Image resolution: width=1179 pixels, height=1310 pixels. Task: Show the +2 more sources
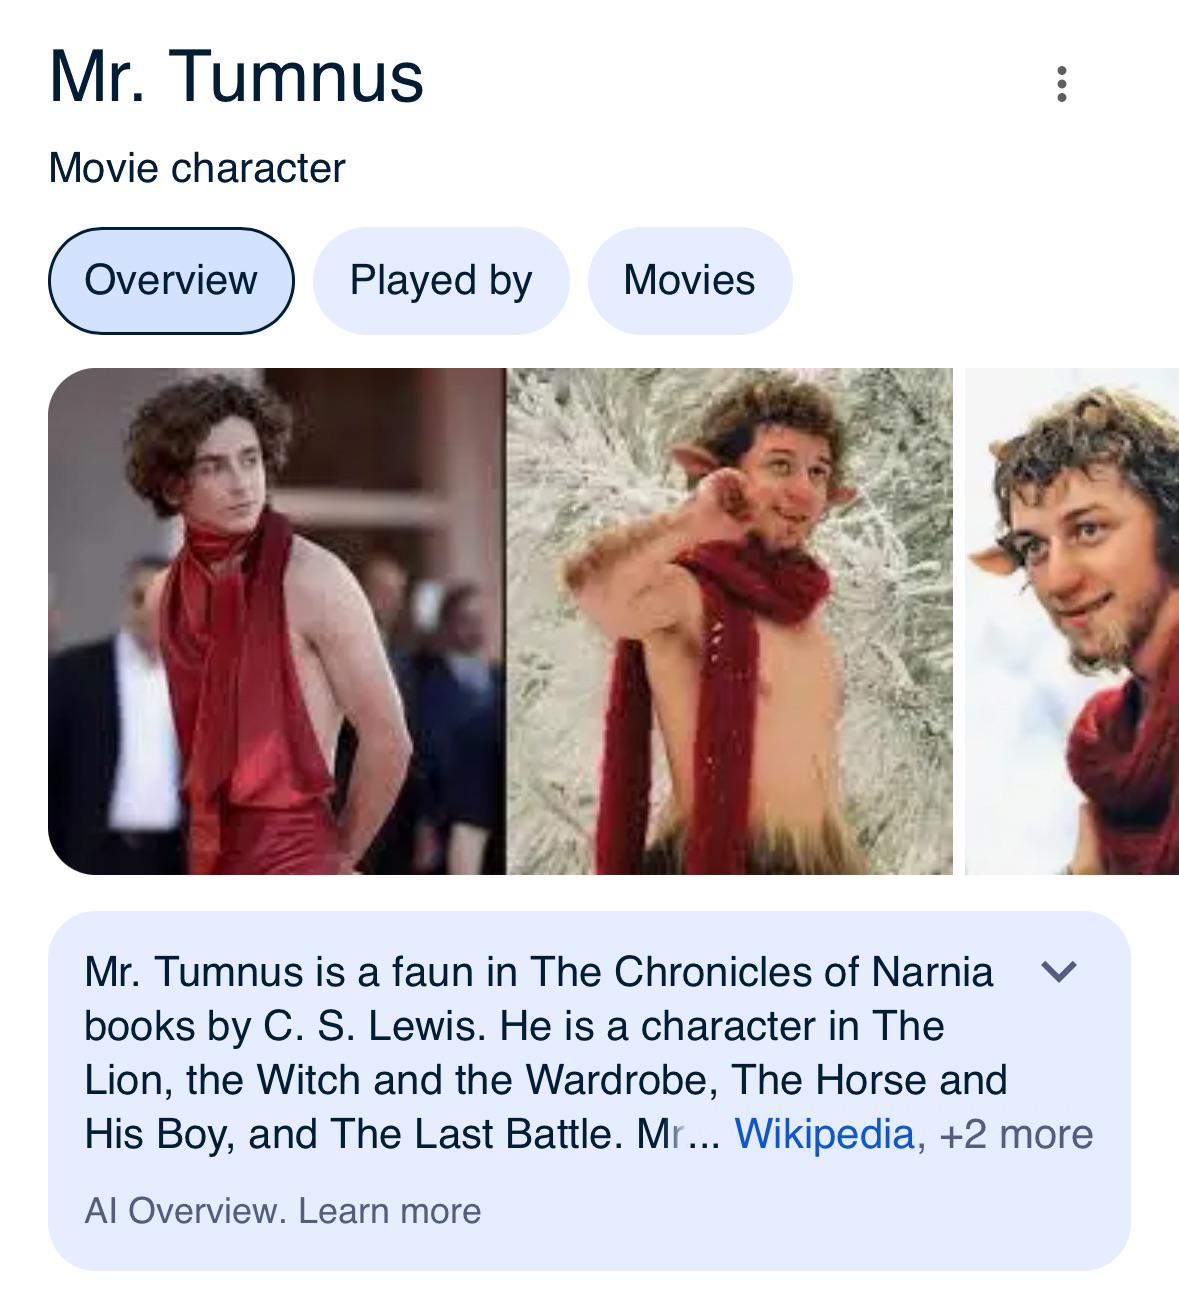click(x=1016, y=1134)
